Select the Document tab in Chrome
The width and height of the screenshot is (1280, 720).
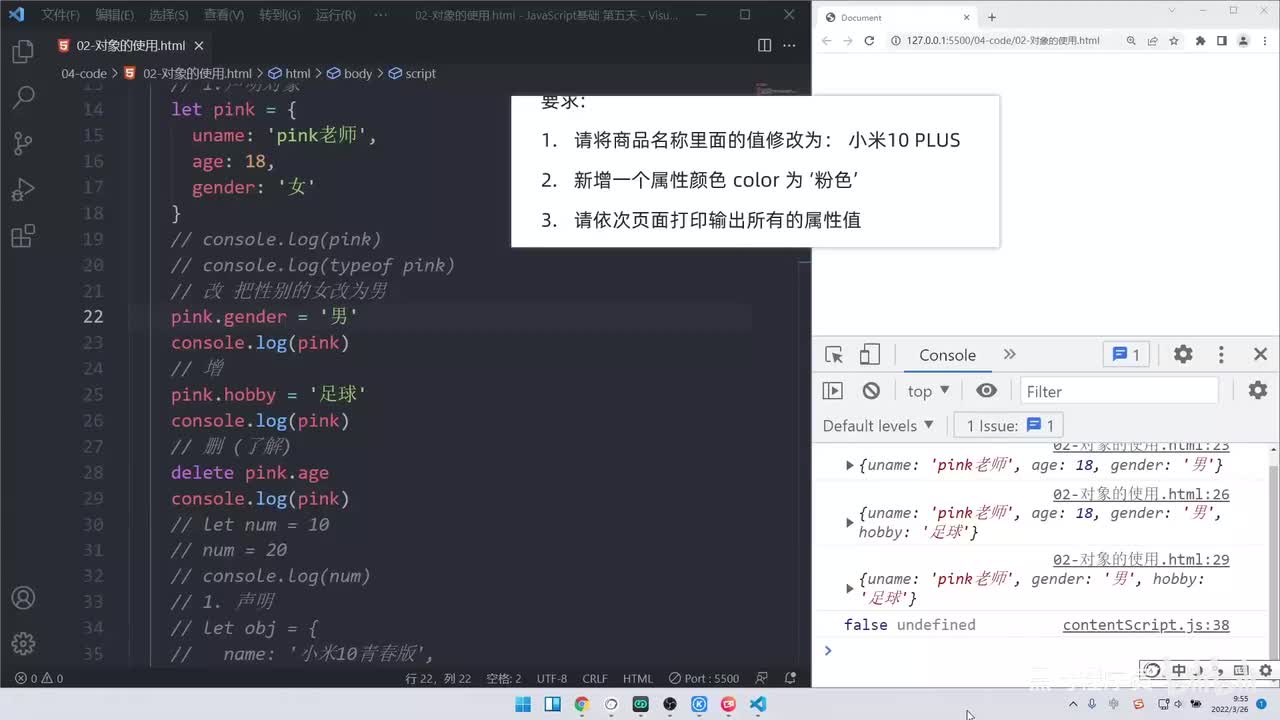click(x=897, y=17)
